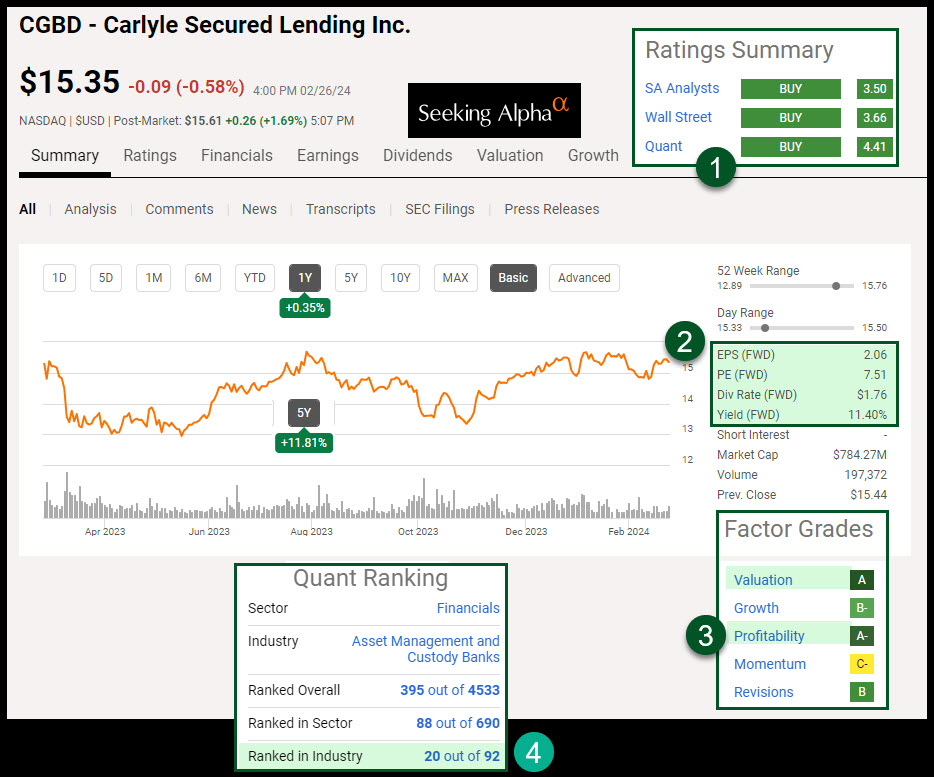
Task: Switch chart to Advanced mode
Action: click(x=584, y=278)
